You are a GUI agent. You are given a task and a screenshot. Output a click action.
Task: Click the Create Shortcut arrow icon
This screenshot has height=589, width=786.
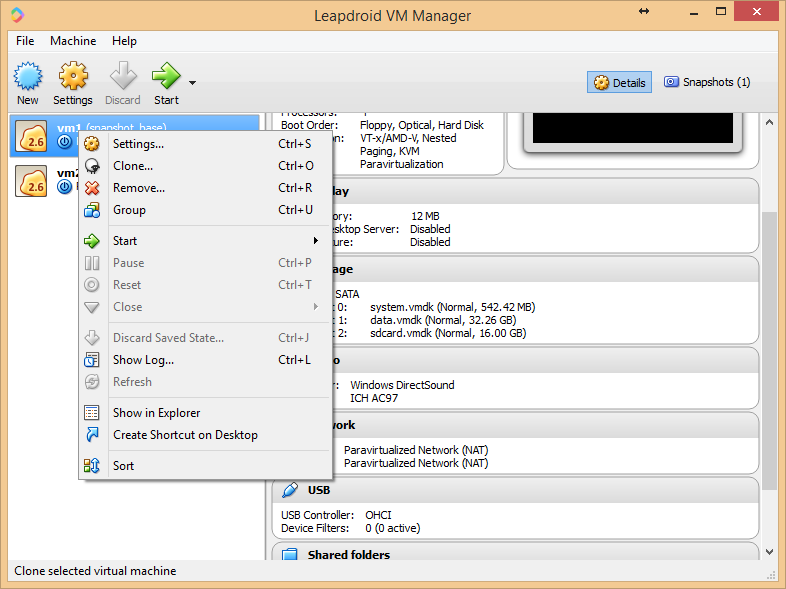point(92,435)
